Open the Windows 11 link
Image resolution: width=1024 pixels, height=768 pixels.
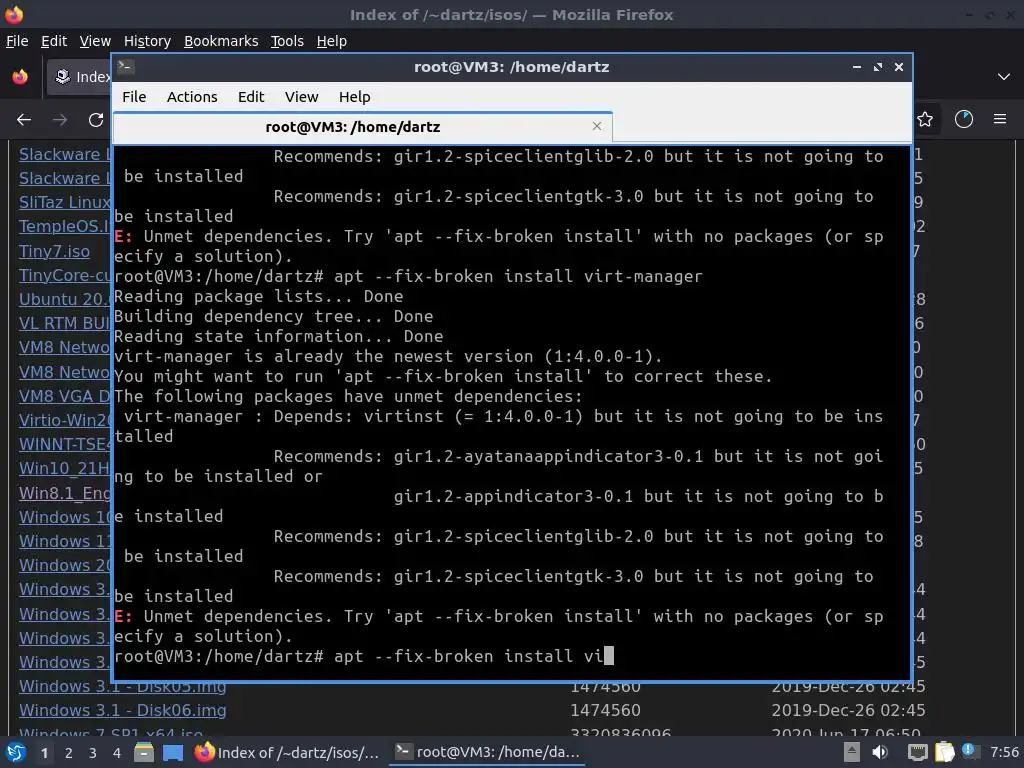point(65,541)
